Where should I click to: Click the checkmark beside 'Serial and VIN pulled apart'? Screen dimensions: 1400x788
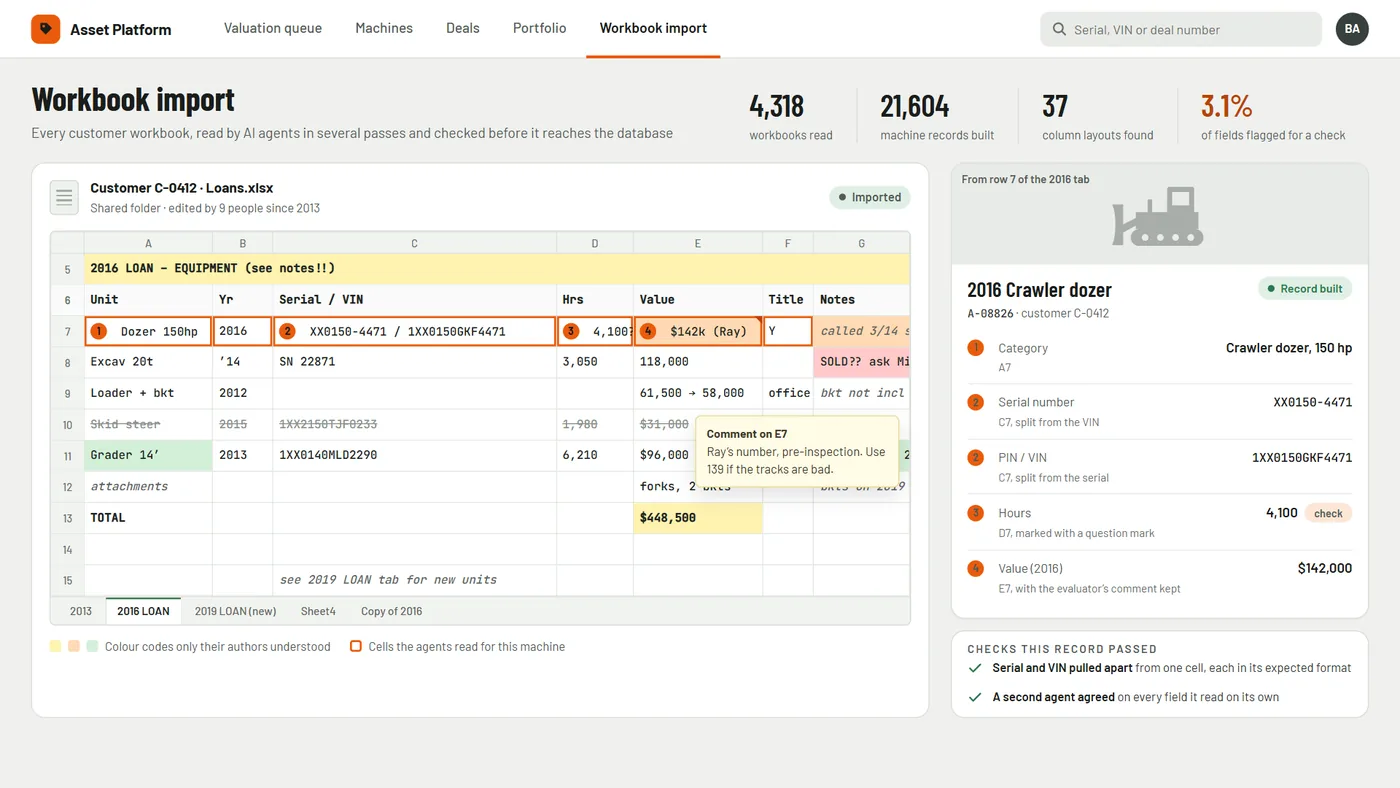coord(975,668)
